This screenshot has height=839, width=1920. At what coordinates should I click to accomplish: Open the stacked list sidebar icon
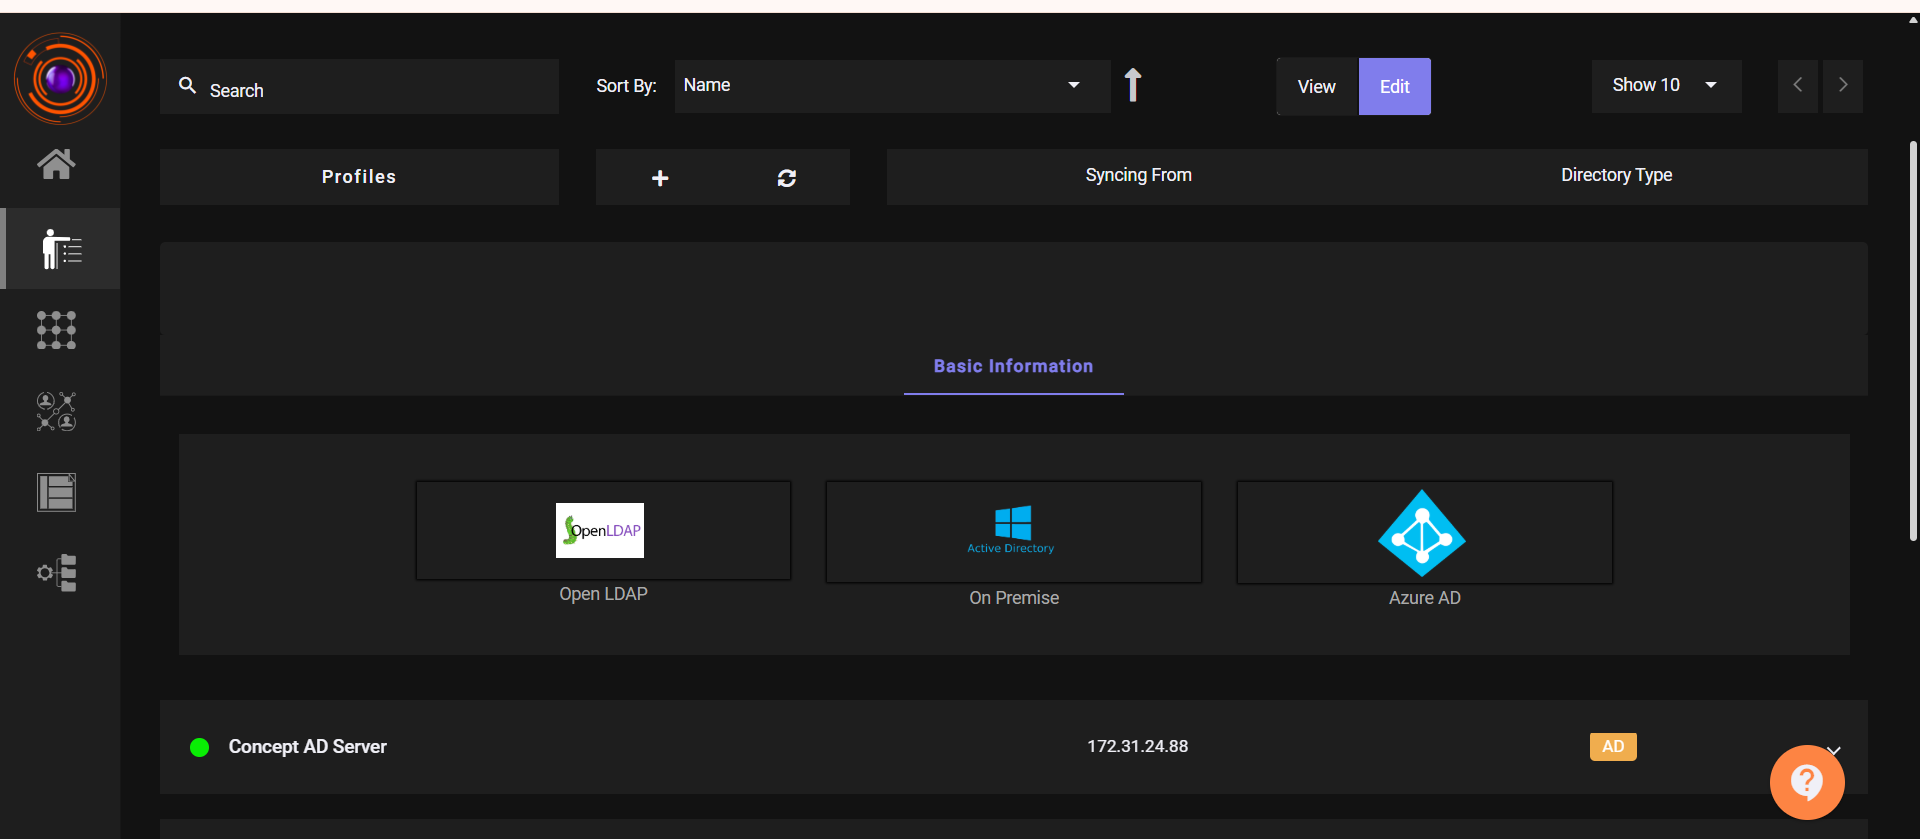pyautogui.click(x=56, y=492)
